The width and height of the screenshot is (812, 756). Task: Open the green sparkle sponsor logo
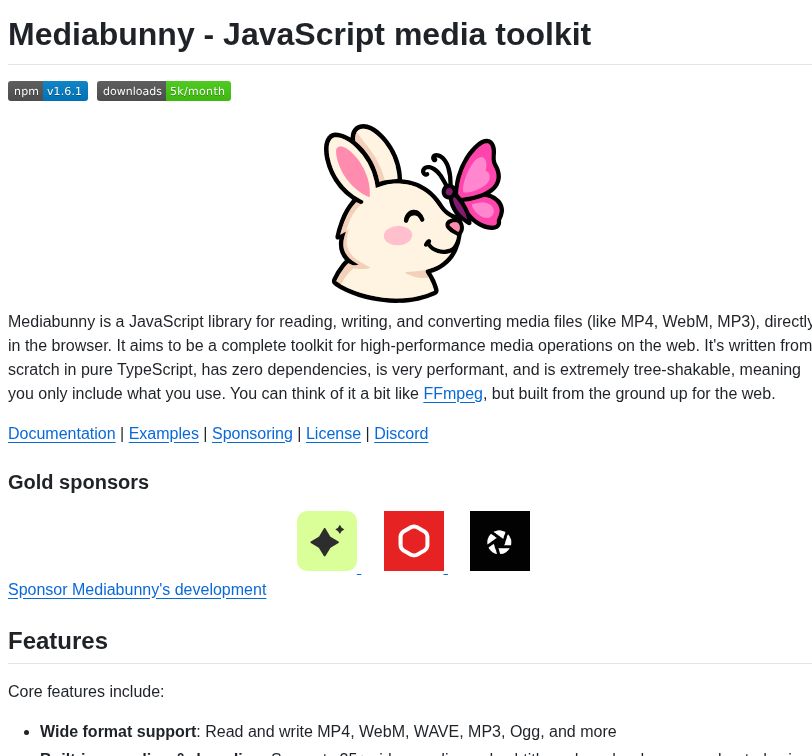[x=327, y=541]
